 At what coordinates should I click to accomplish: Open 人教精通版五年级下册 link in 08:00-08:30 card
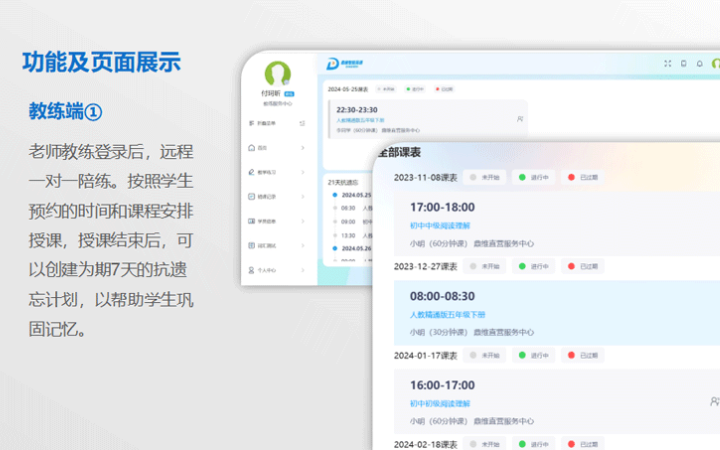pyautogui.click(x=447, y=314)
